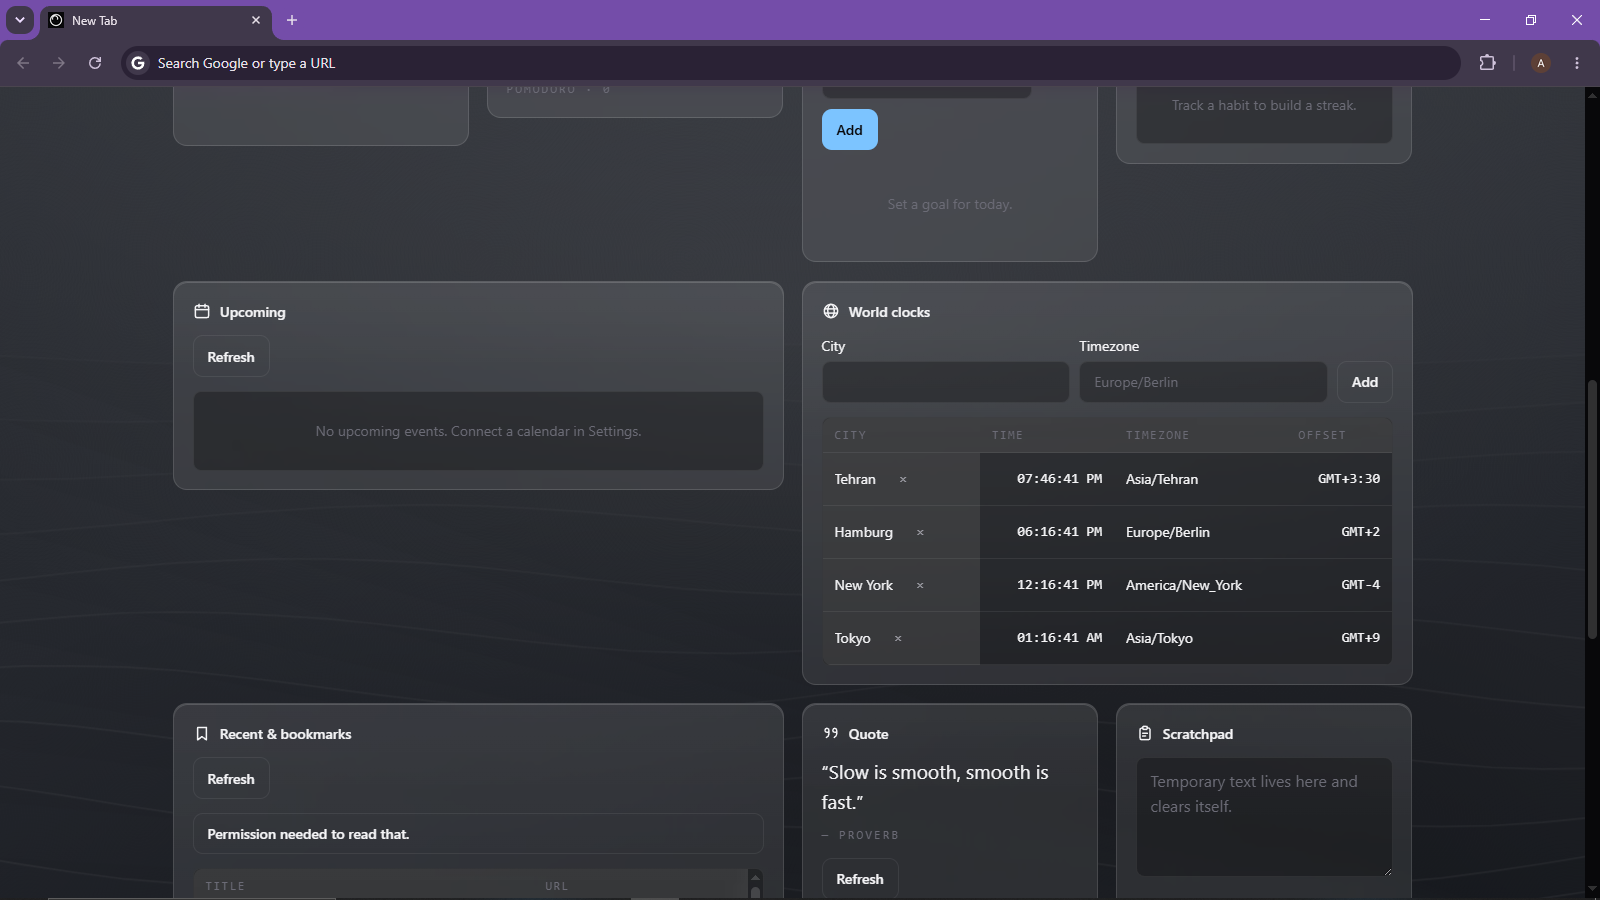The image size is (1600, 900).
Task: Close the New Tab tab
Action: [x=256, y=20]
